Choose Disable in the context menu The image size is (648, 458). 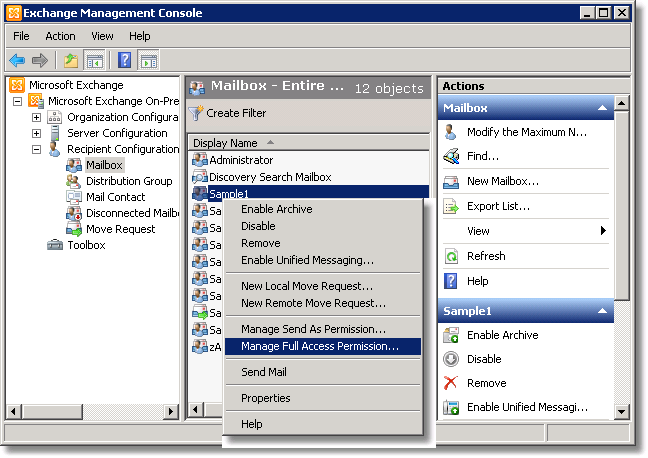(323, 226)
